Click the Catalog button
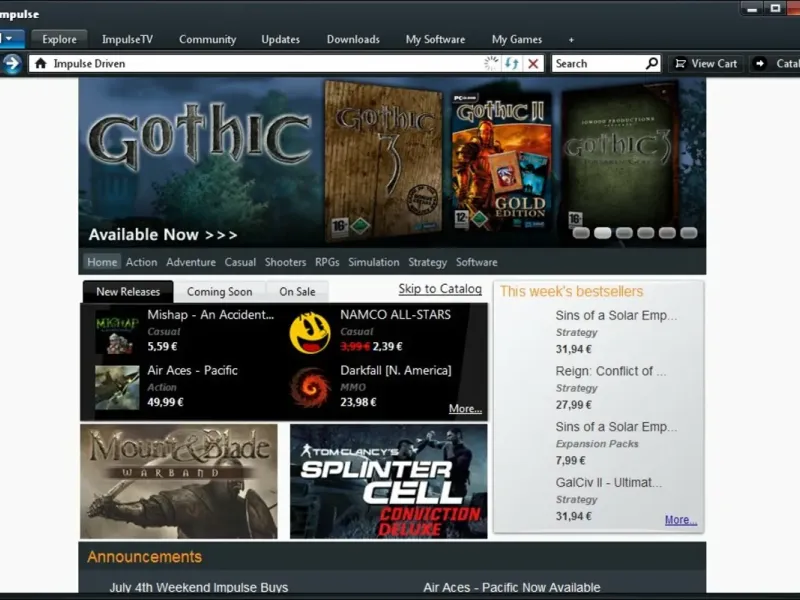 [x=775, y=63]
